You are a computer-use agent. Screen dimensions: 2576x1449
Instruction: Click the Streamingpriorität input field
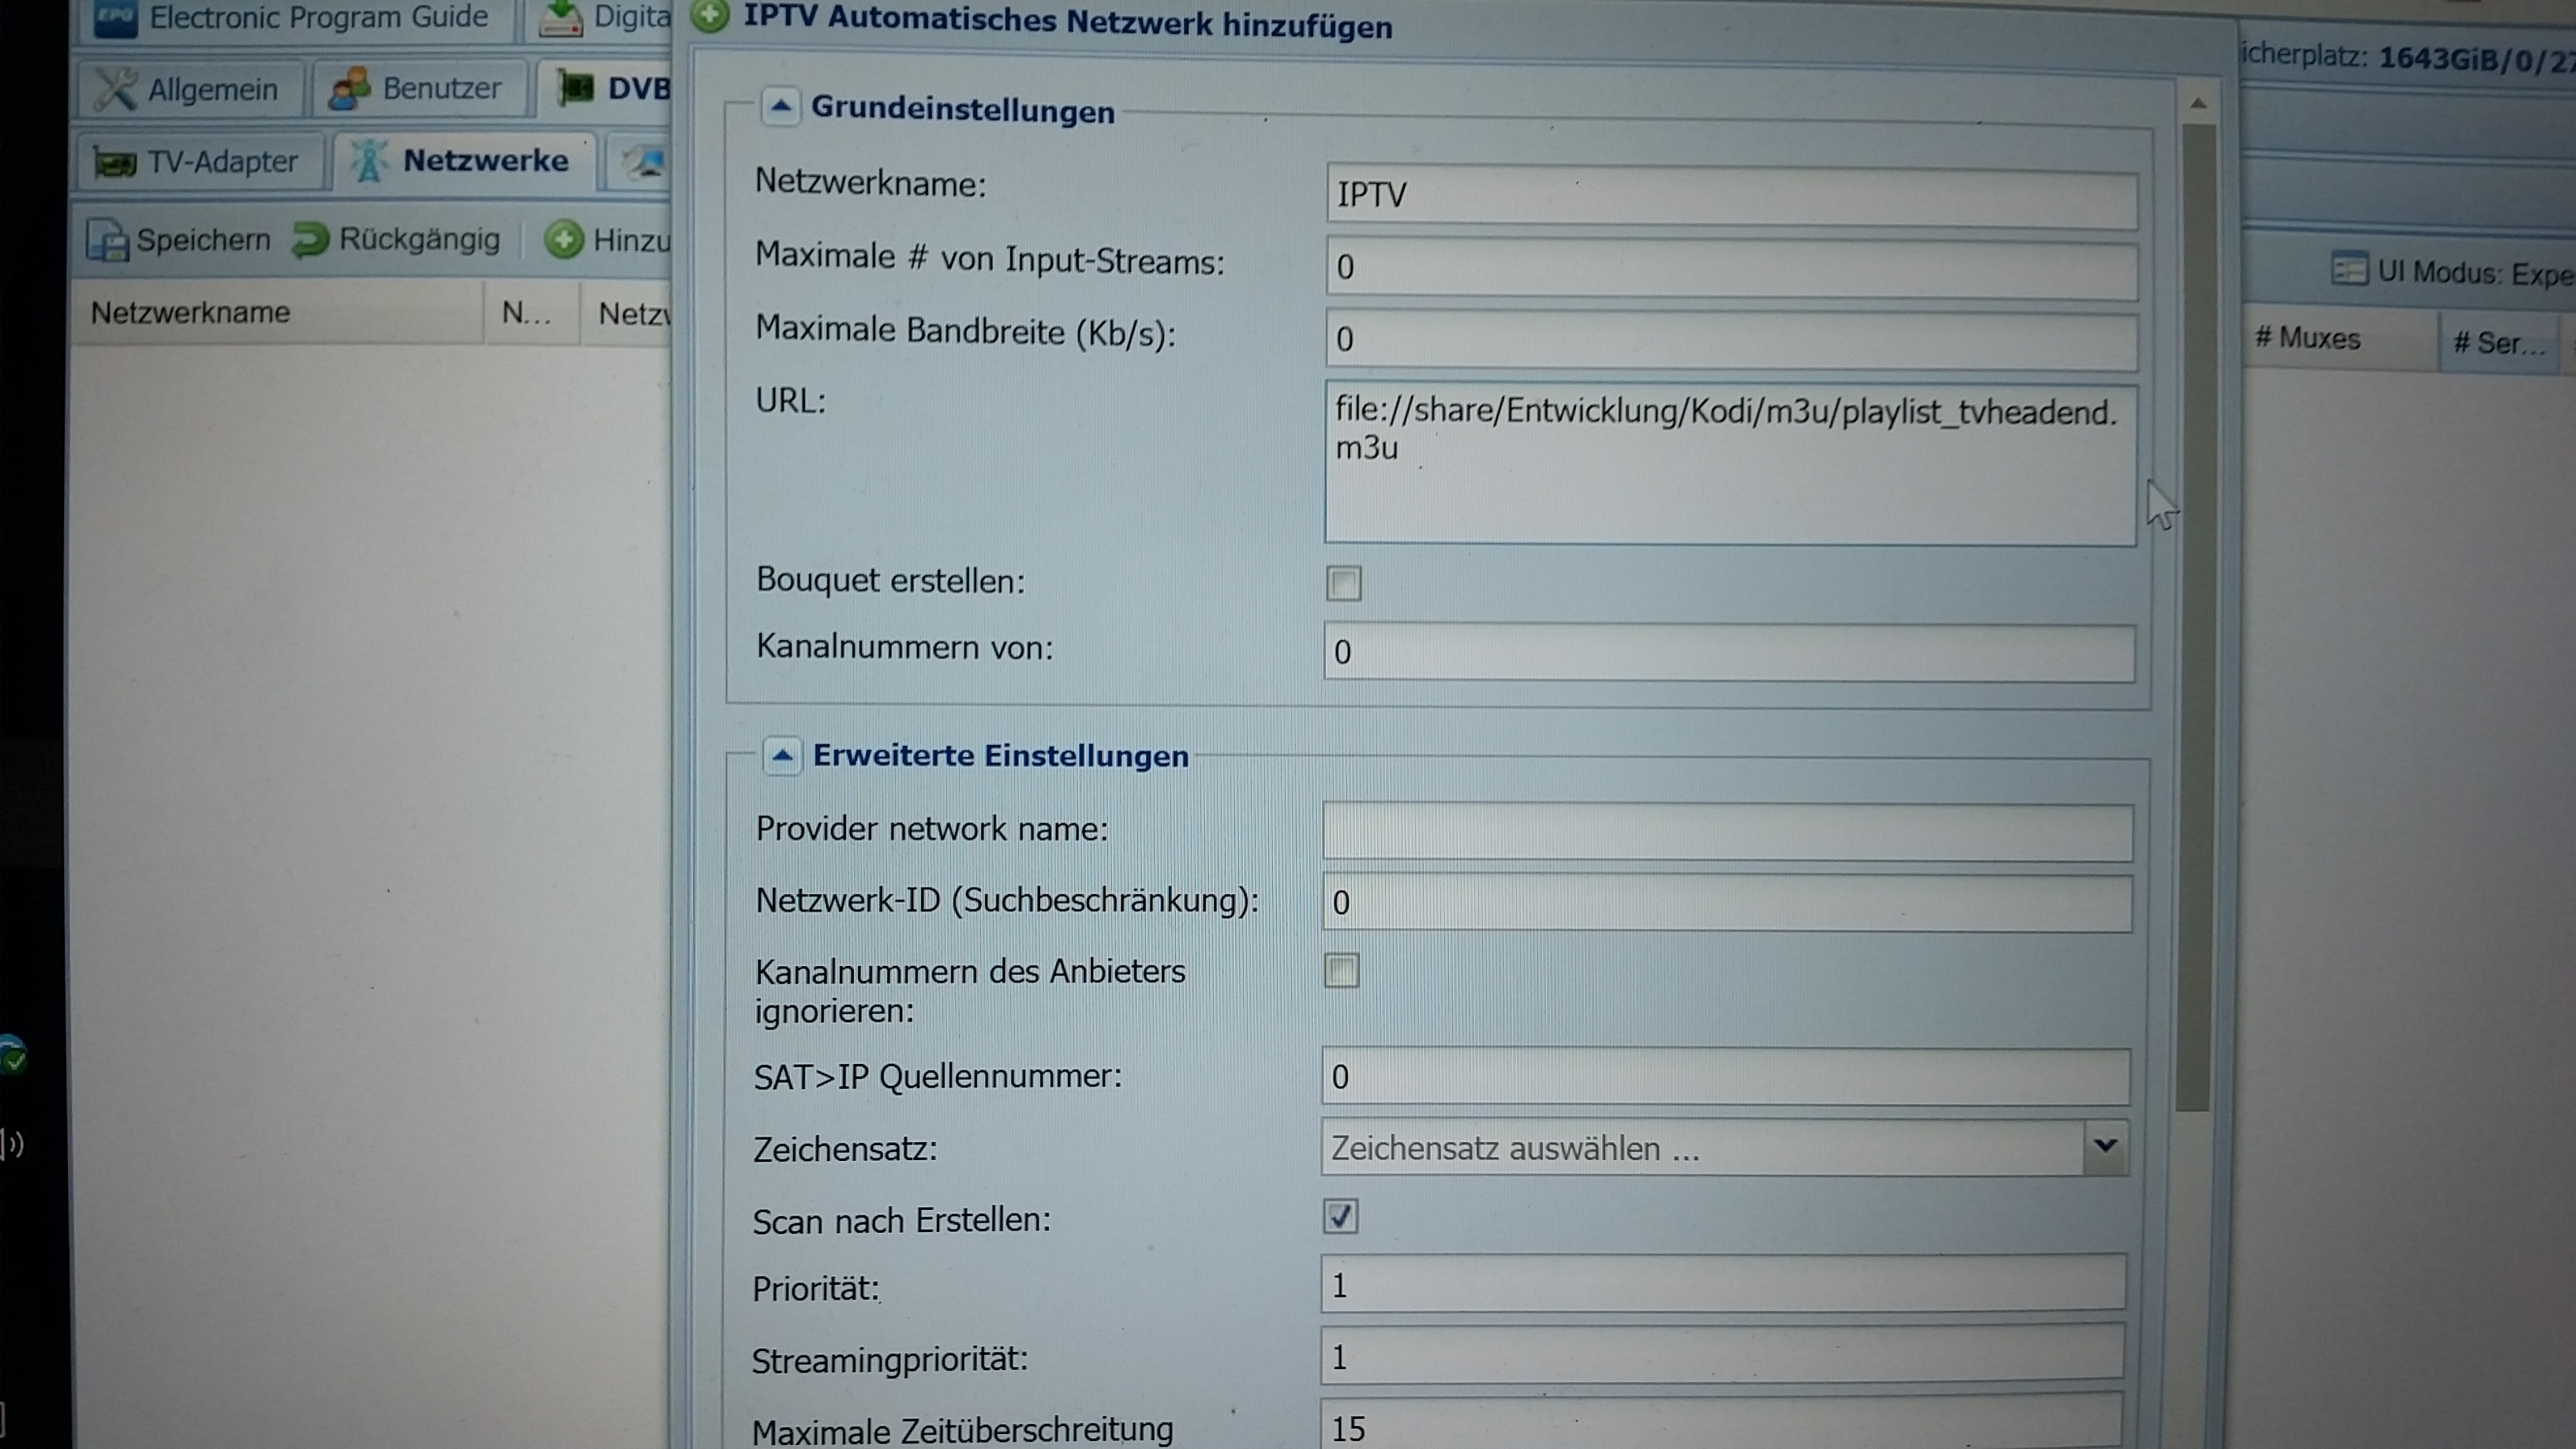click(1722, 1355)
